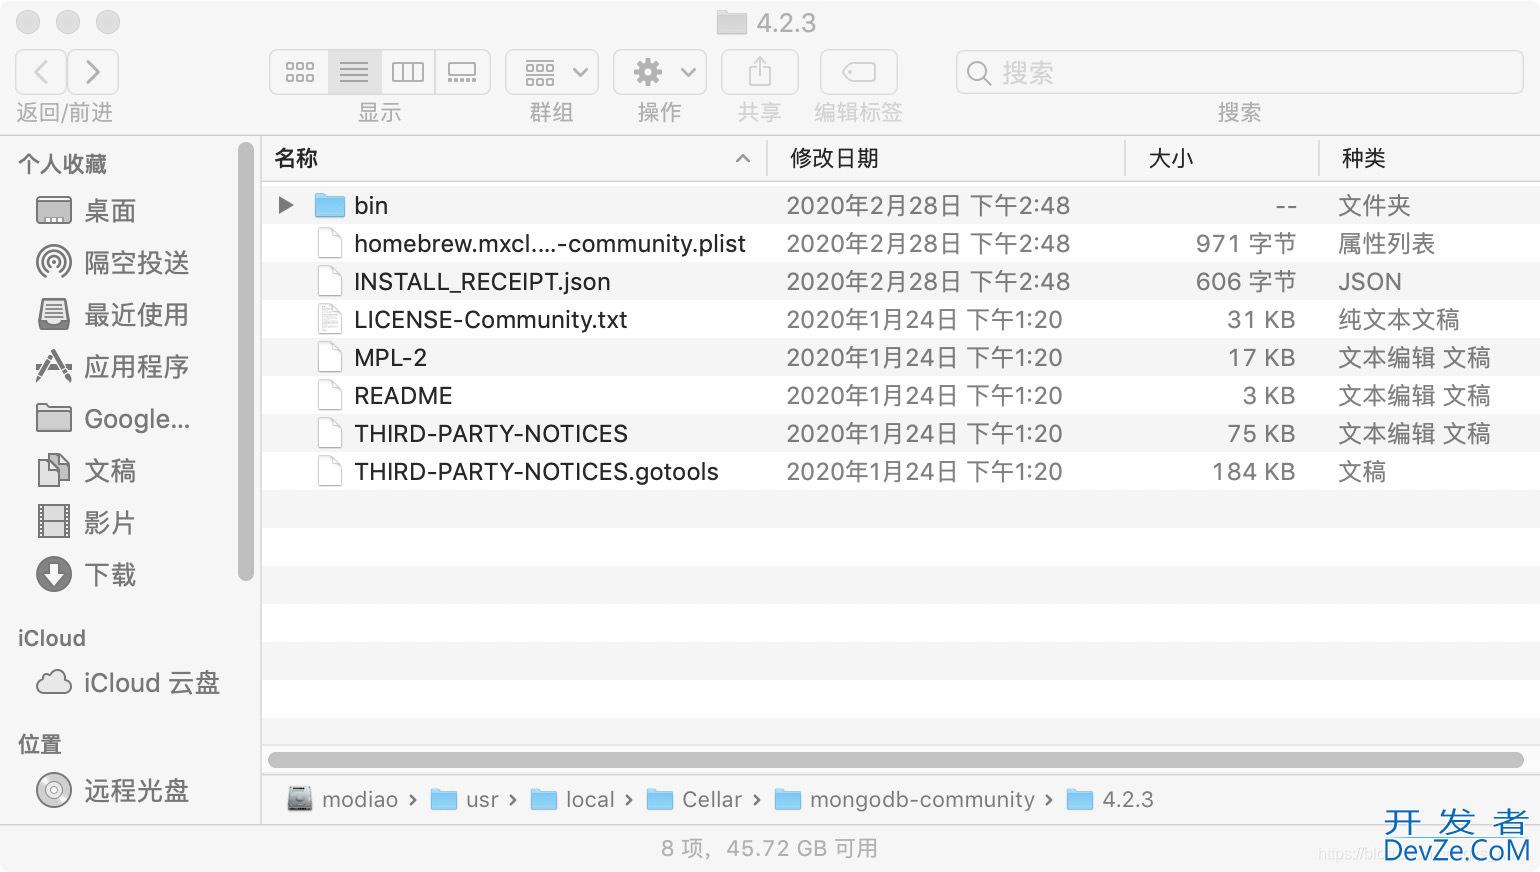Click the edit tags toolbar button

[859, 72]
